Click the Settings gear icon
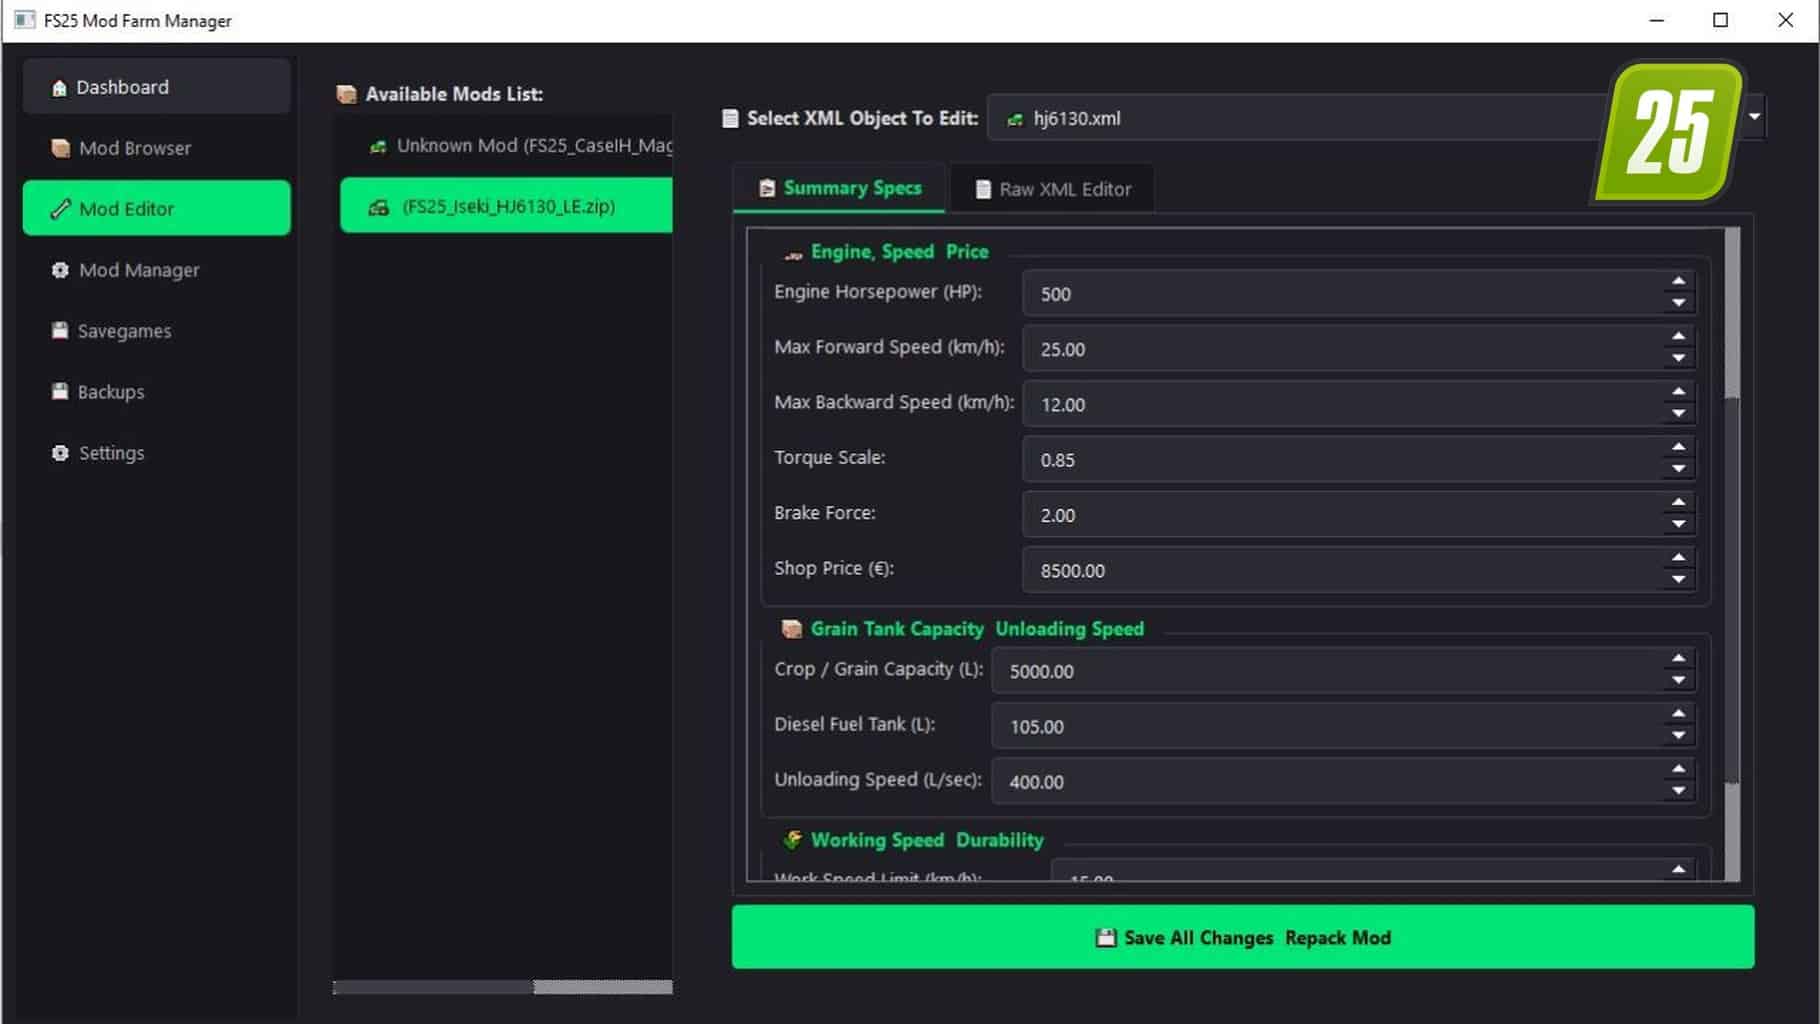Image resolution: width=1820 pixels, height=1024 pixels. click(x=60, y=453)
